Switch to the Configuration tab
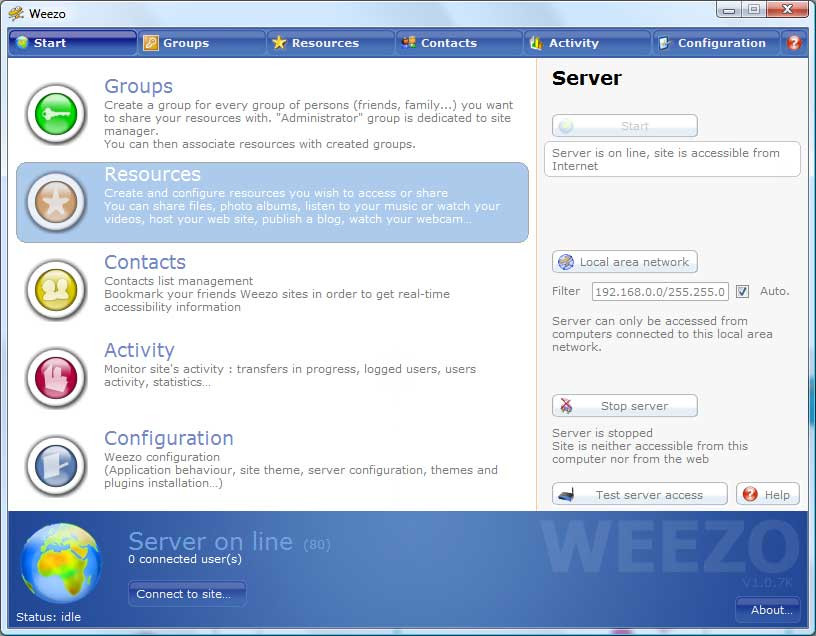This screenshot has height=636, width=816. [x=716, y=43]
